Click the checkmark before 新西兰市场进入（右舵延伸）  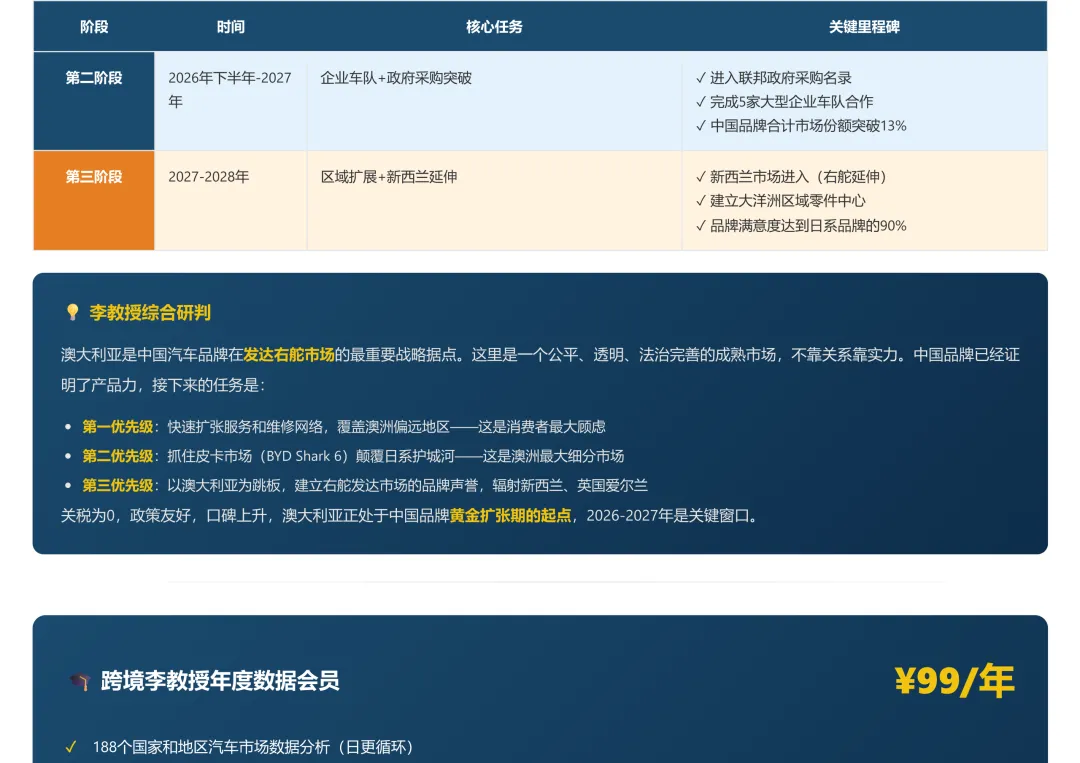point(698,176)
